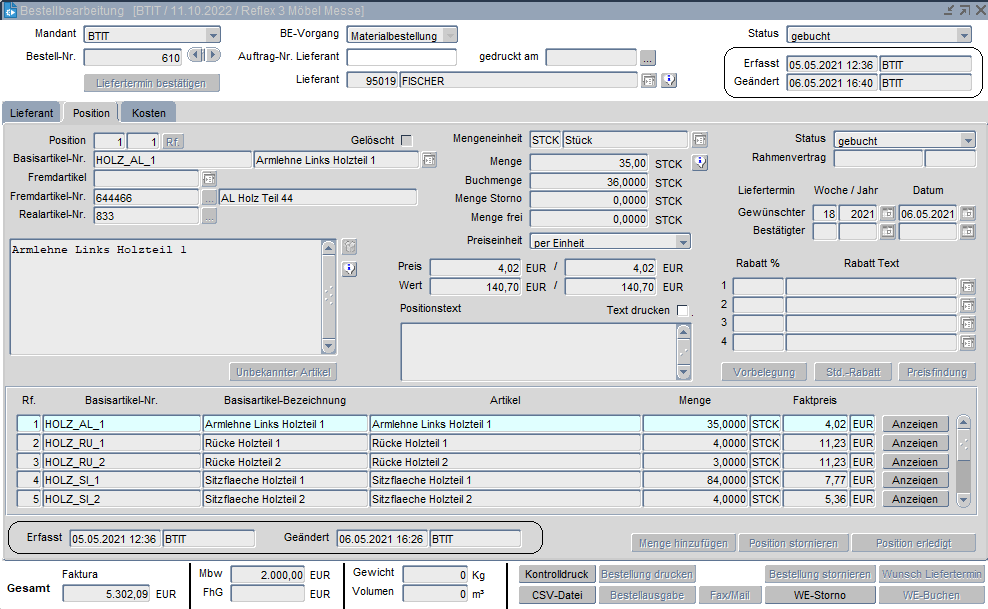Open the Lieferant lookup list icon
The image size is (988, 609).
(x=648, y=81)
